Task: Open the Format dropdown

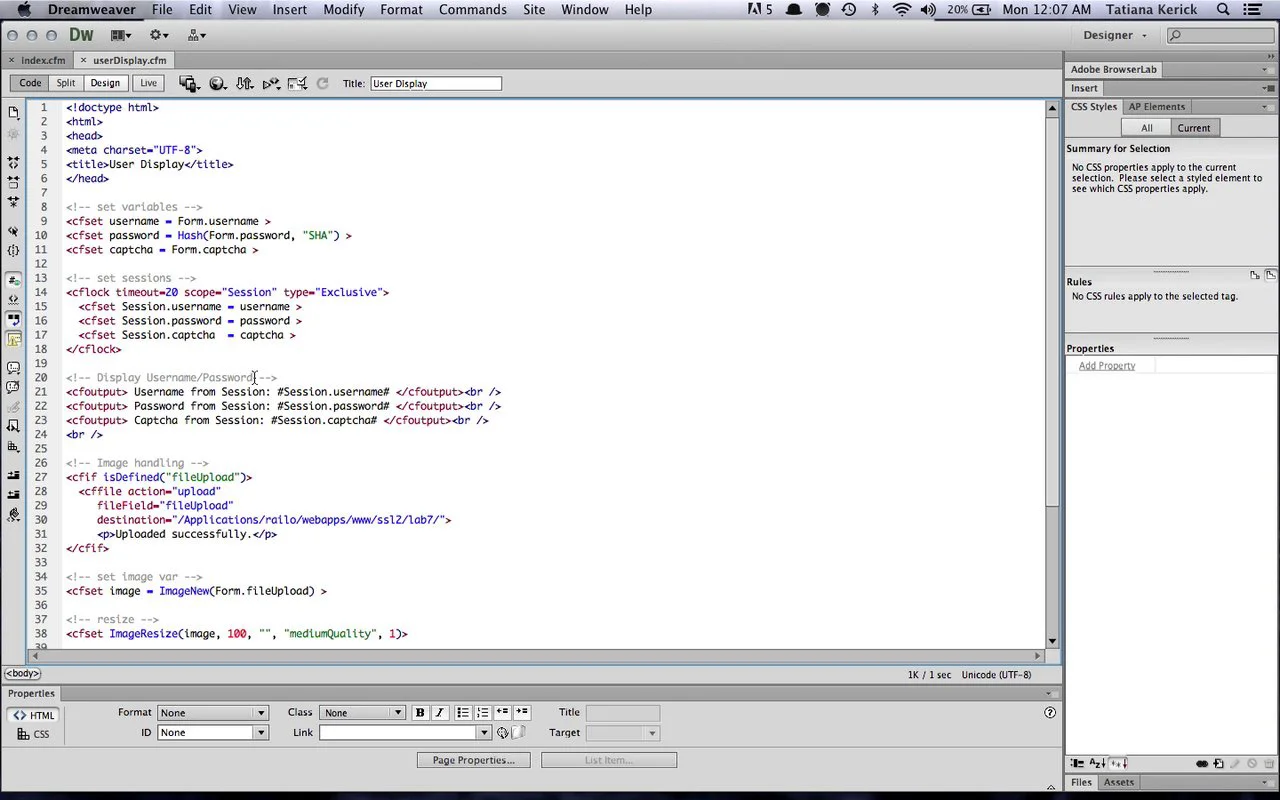Action: coord(213,713)
